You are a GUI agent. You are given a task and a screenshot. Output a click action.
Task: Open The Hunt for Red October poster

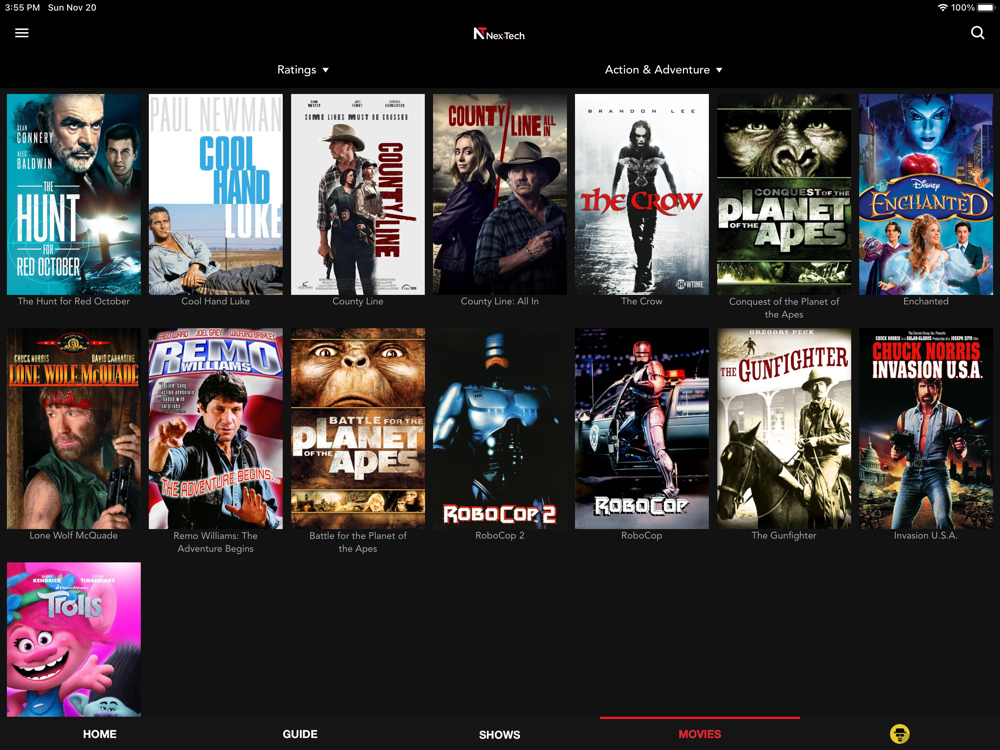tap(74, 195)
